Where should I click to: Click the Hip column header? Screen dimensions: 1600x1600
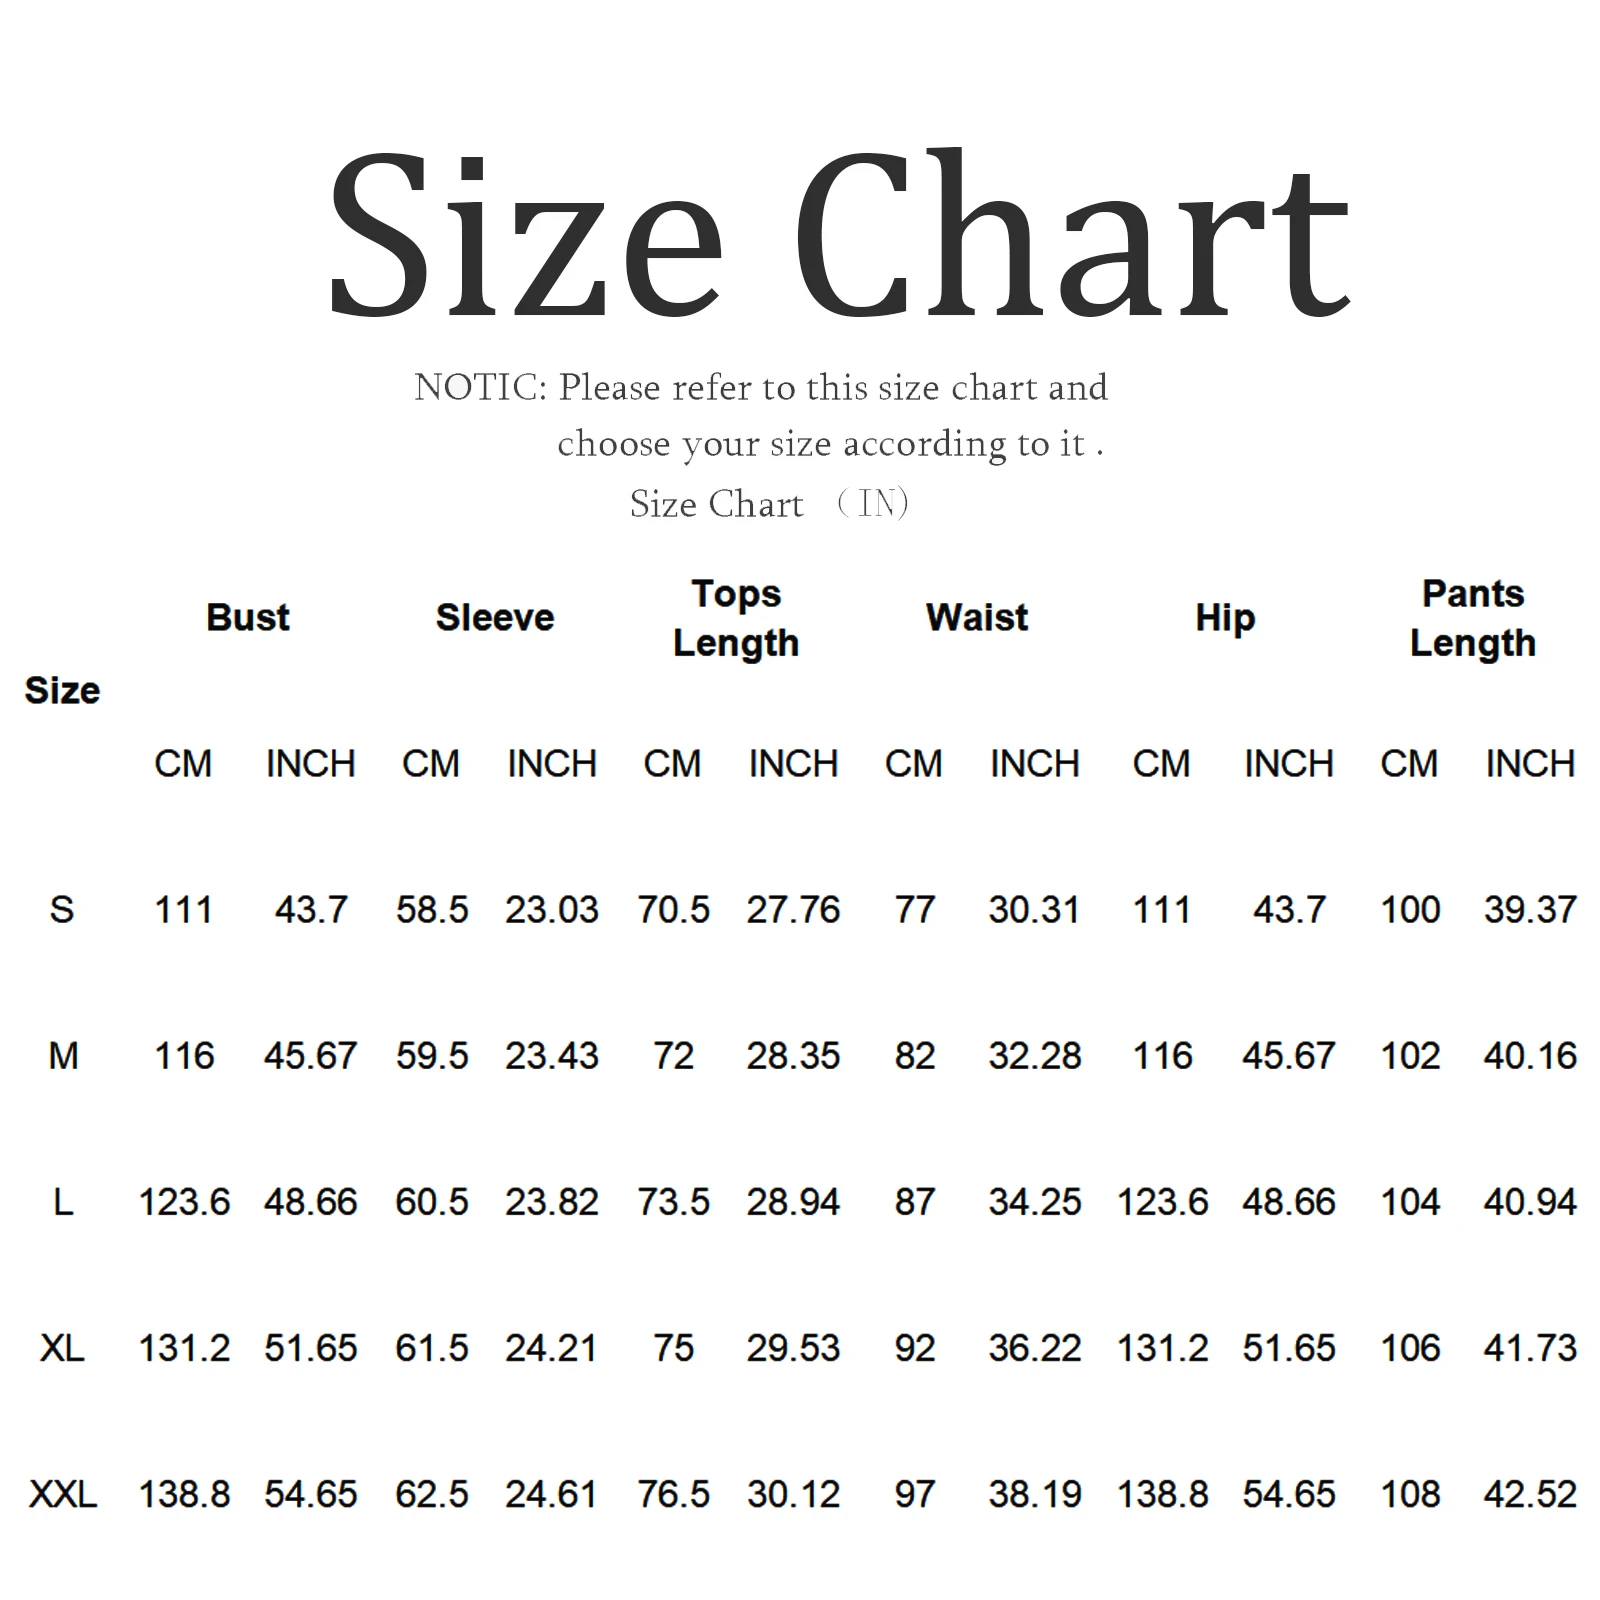tap(1225, 618)
